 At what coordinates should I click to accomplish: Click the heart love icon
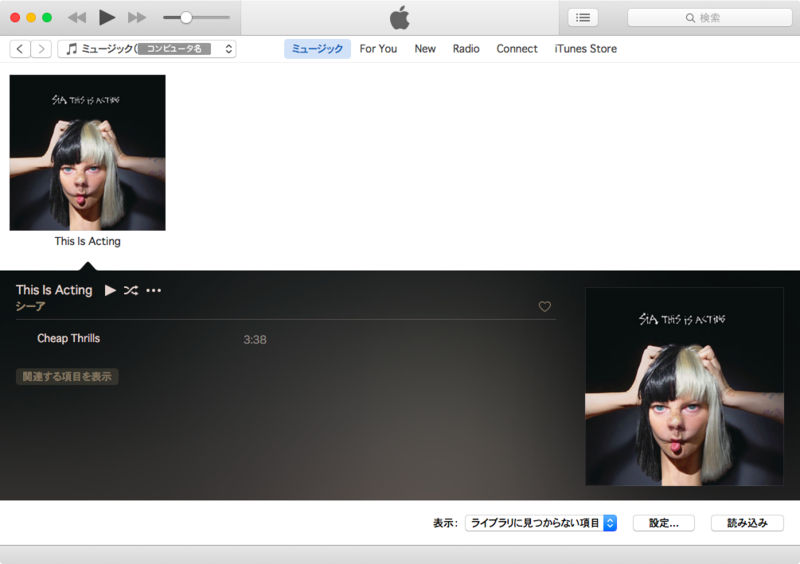544,306
